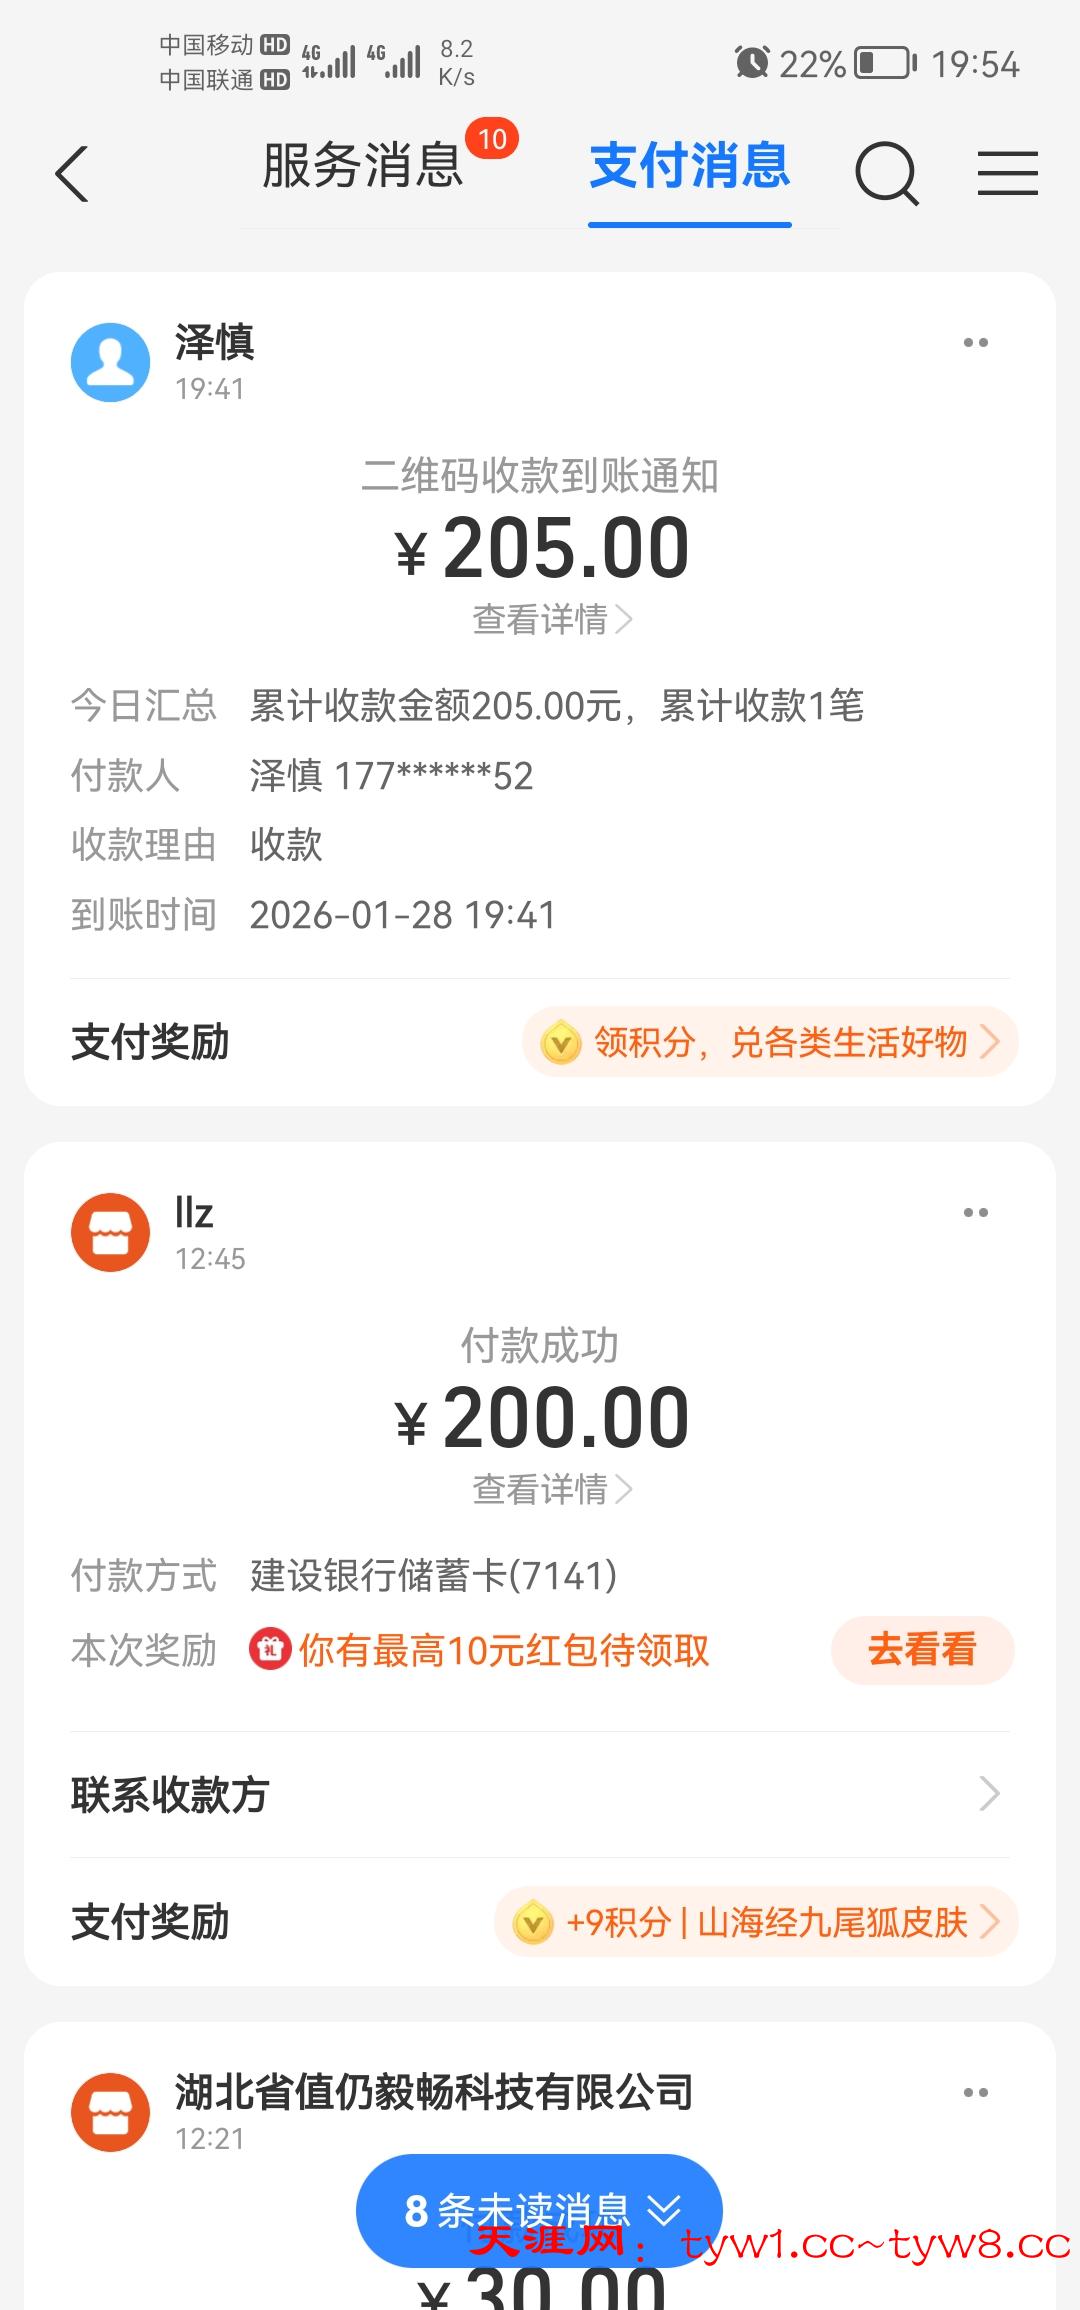Jump to 8 unread messages
1080x2310 pixels.
[540, 2210]
